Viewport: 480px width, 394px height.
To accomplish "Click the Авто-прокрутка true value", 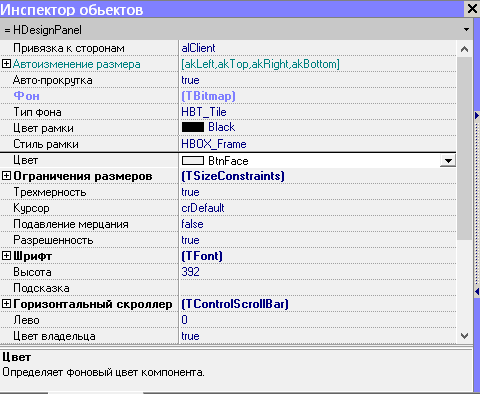I will coord(190,80).
